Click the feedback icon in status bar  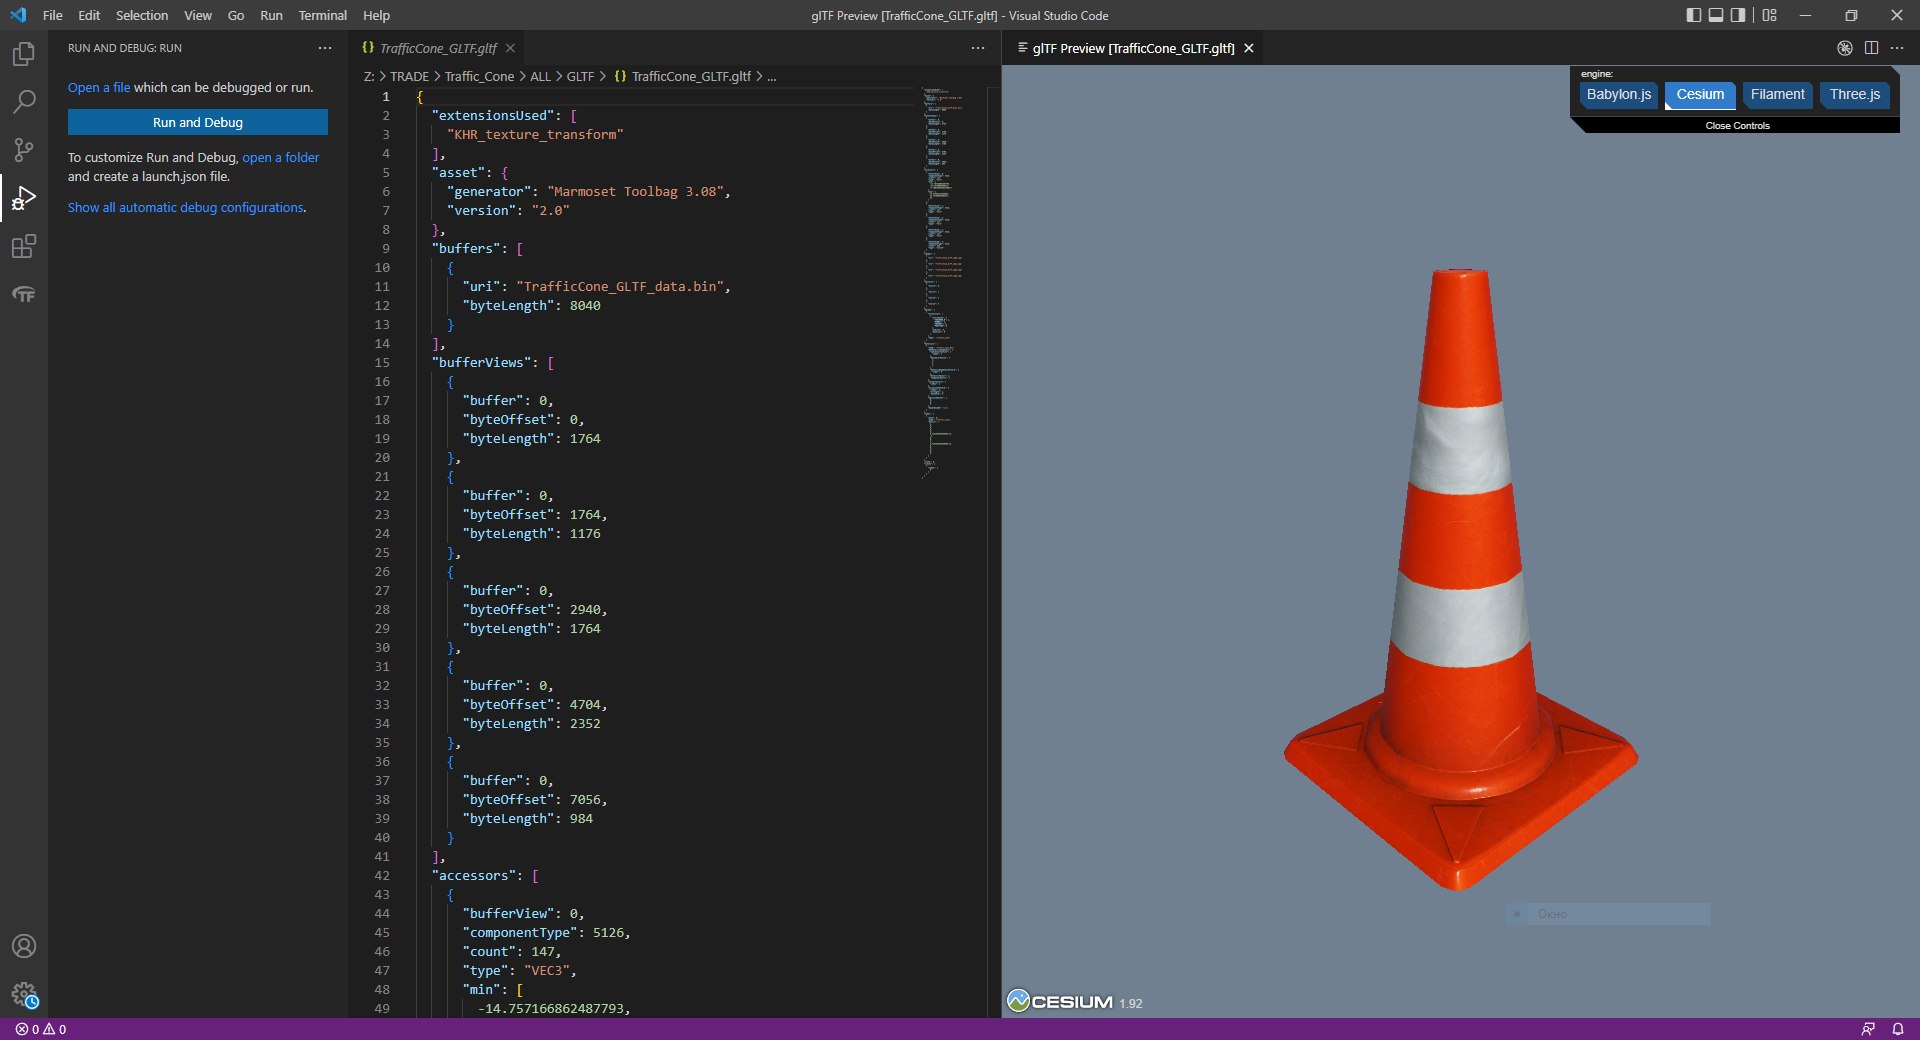pyautogui.click(x=1868, y=1029)
